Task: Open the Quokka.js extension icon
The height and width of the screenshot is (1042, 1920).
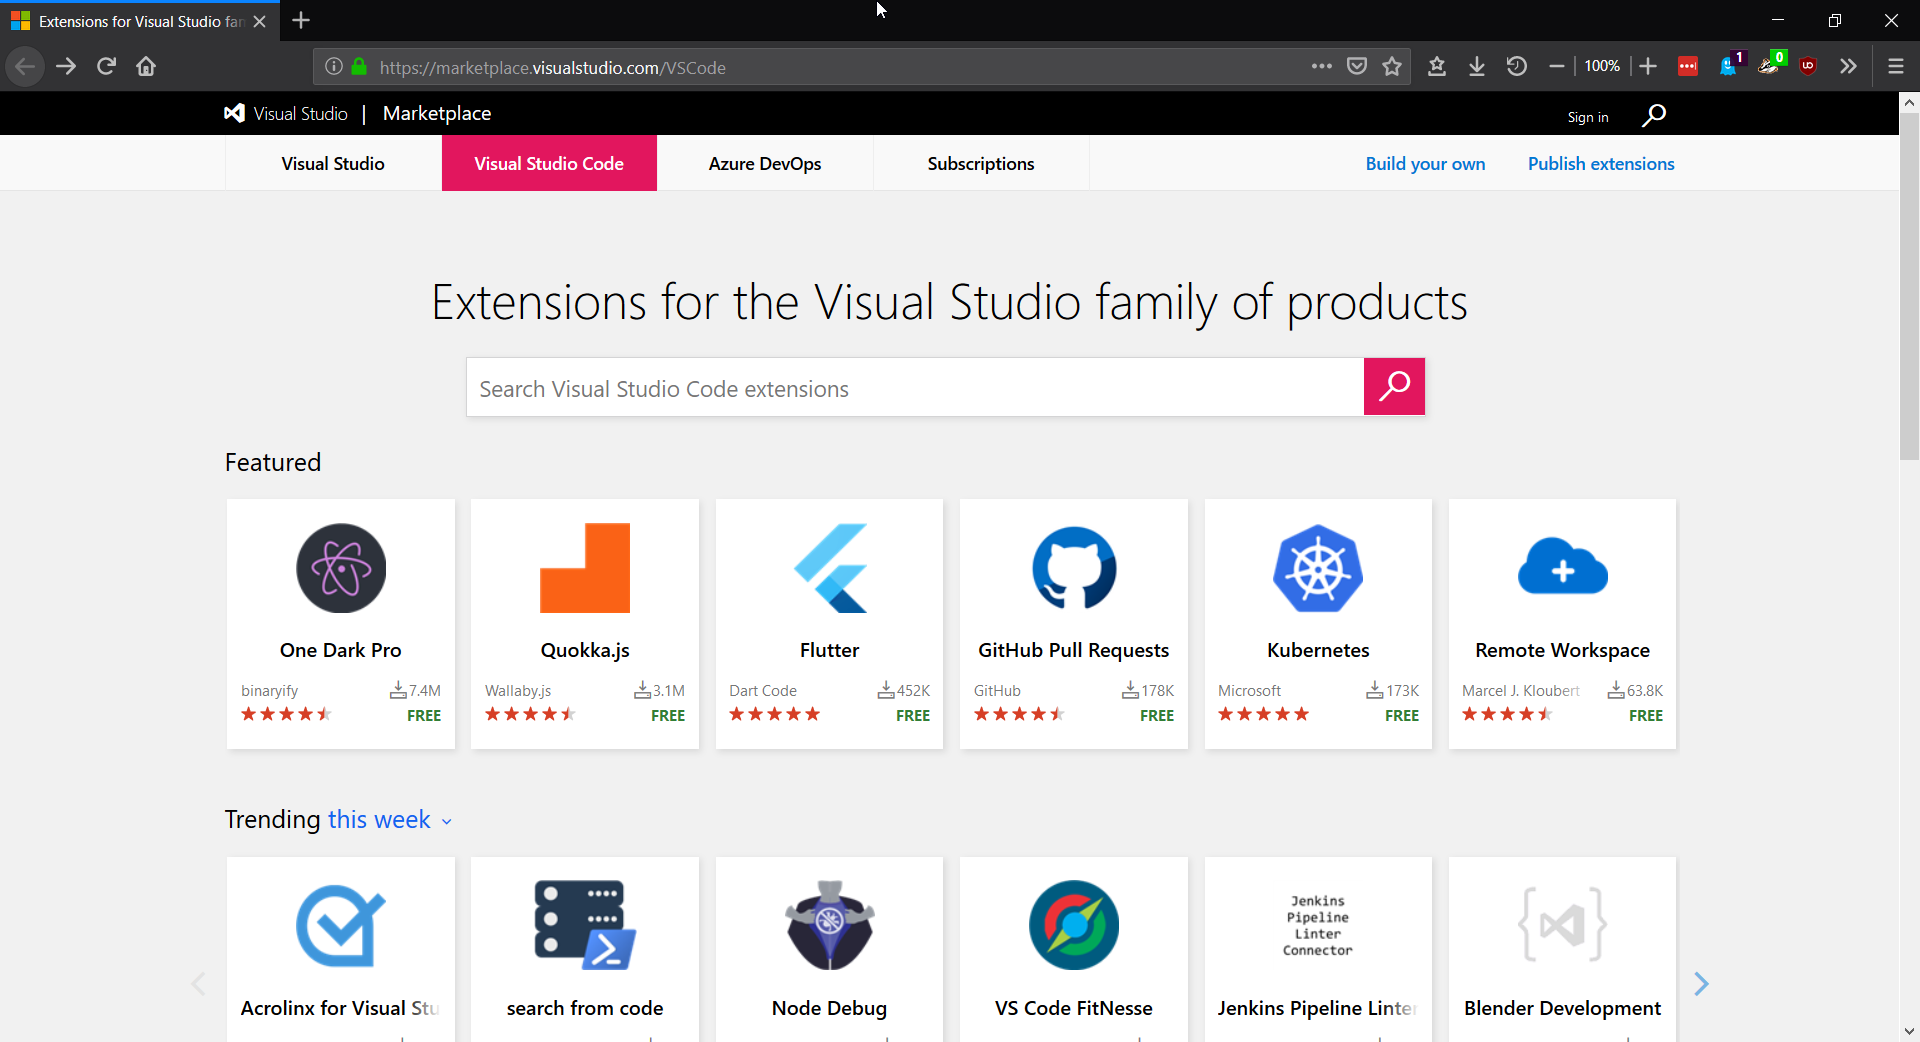Action: coord(585,568)
